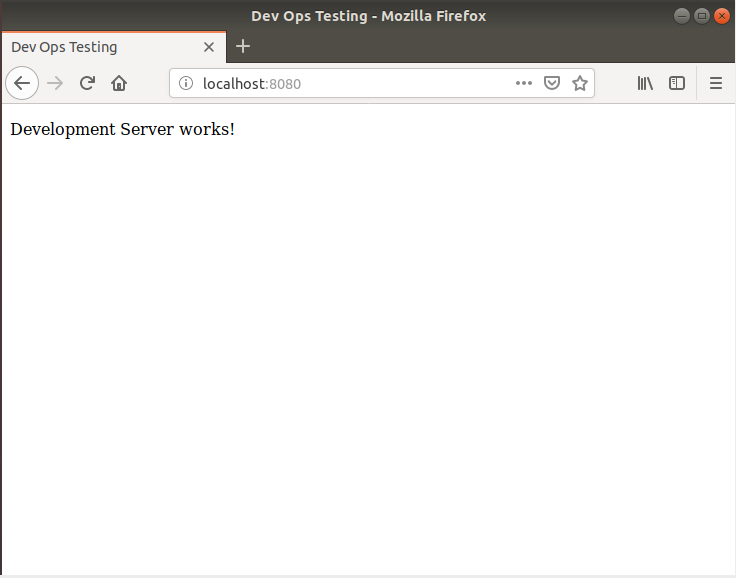736x578 pixels.
Task: Focus the localhost:8080 address bar
Action: click(x=350, y=84)
